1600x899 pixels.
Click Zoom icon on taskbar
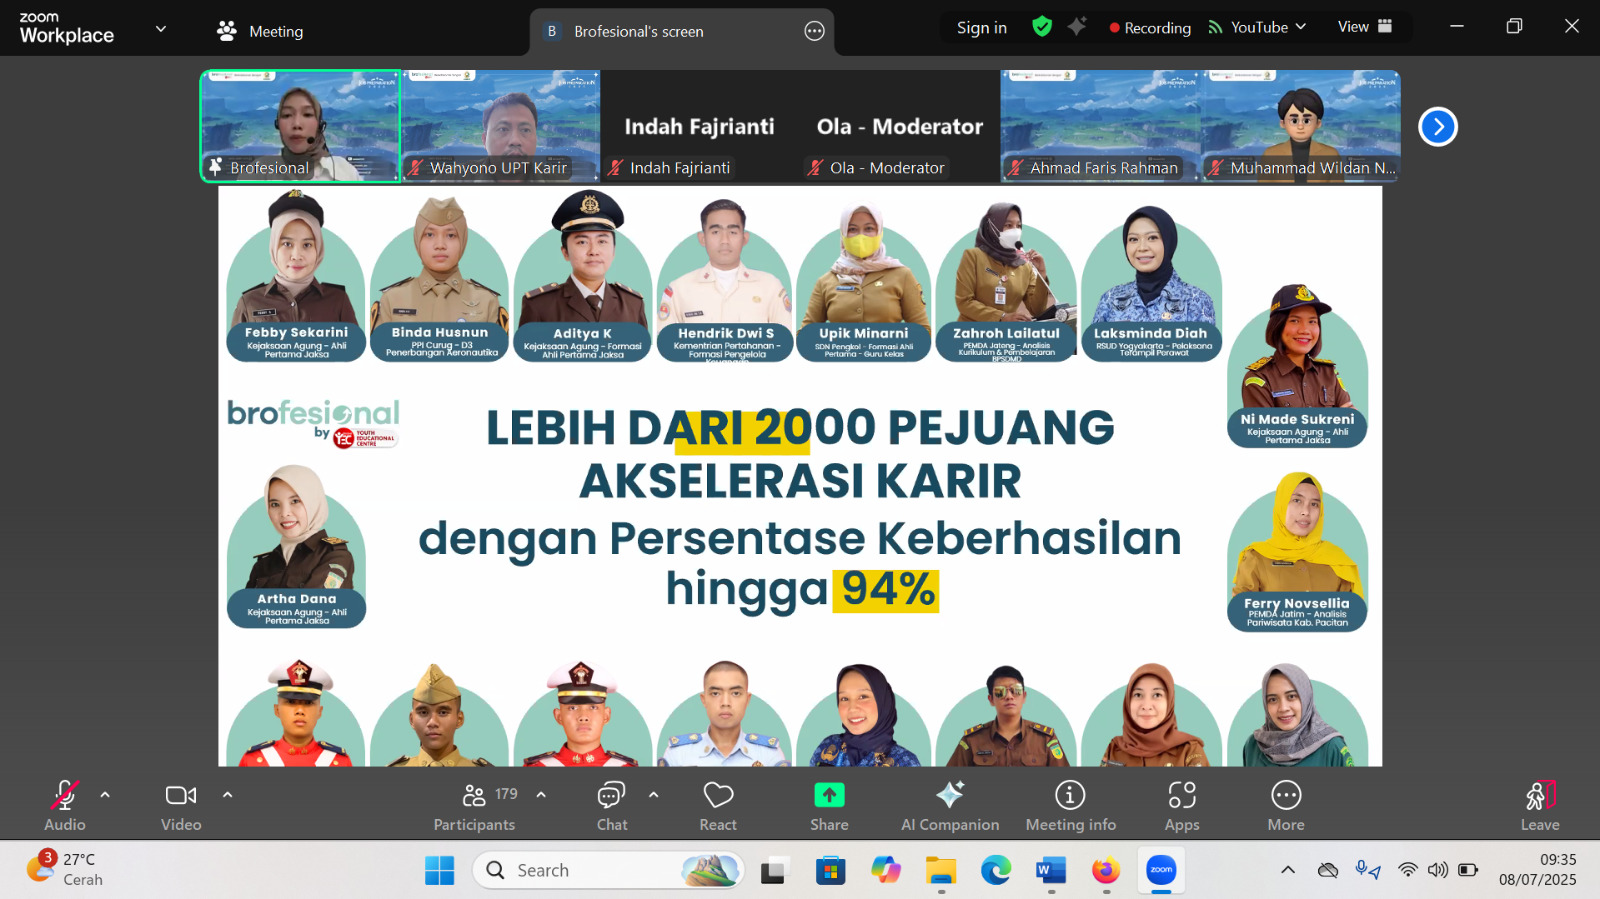tap(1161, 870)
